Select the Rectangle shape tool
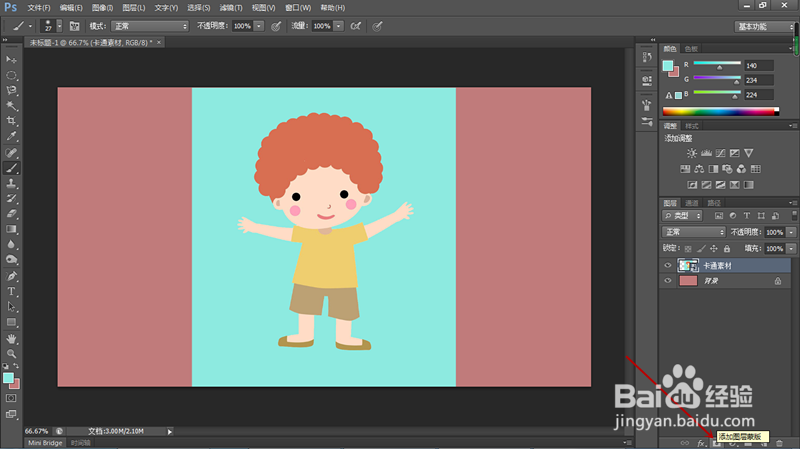The width and height of the screenshot is (800, 449). pos(11,322)
